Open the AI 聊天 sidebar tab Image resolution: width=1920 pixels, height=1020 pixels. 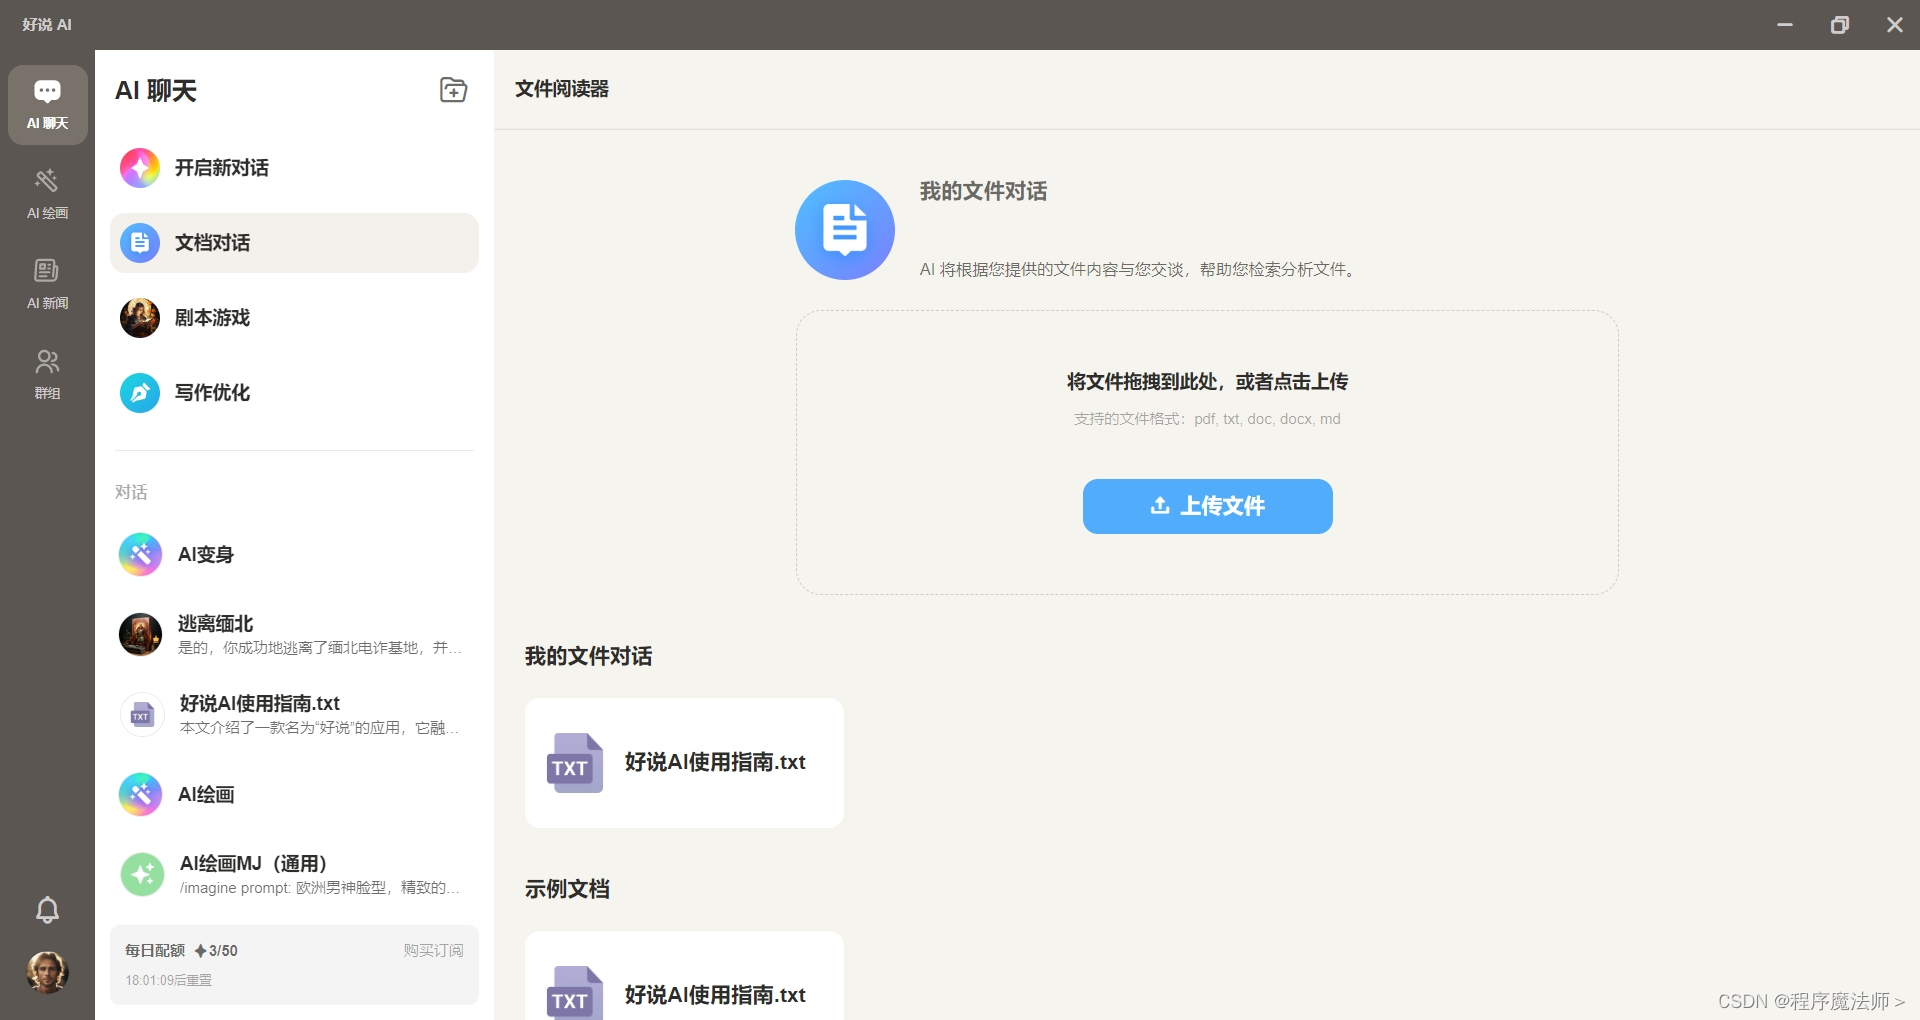(47, 105)
